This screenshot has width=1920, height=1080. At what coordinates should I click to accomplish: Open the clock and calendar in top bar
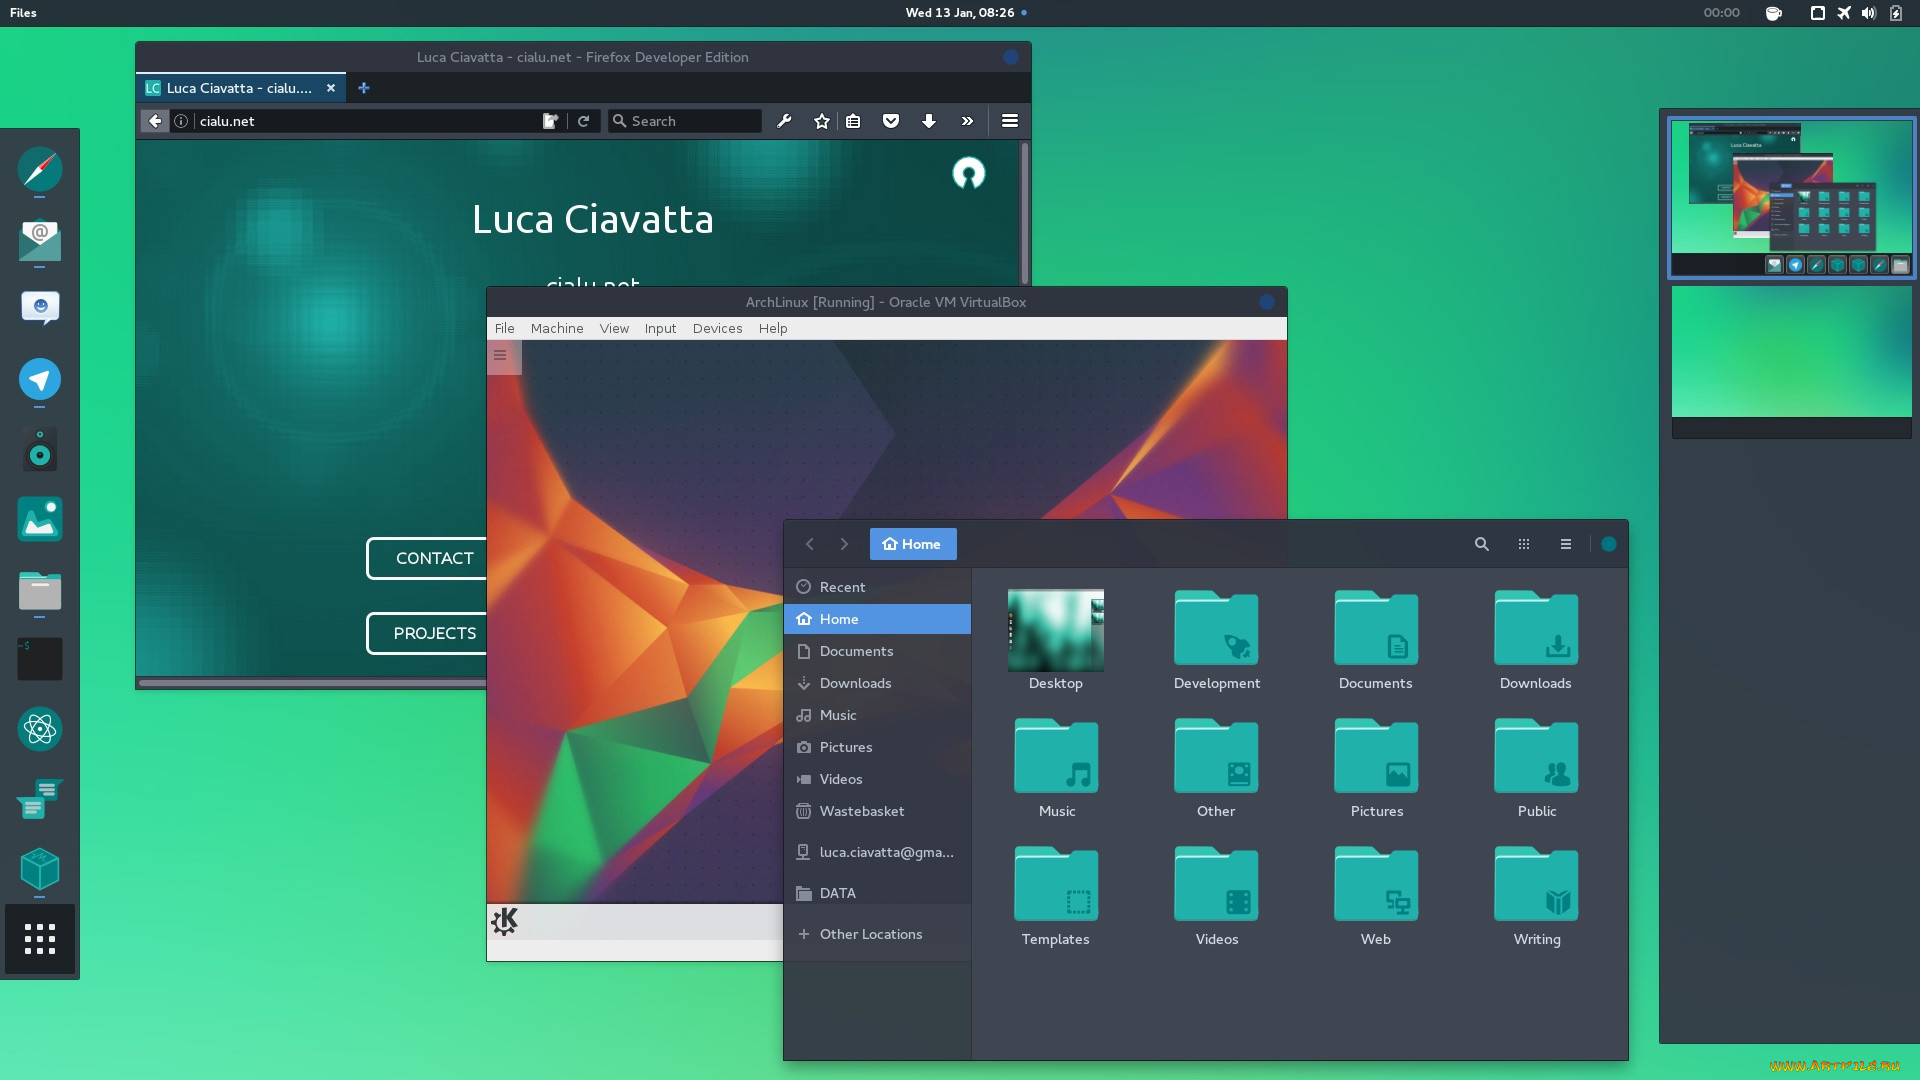coord(960,13)
